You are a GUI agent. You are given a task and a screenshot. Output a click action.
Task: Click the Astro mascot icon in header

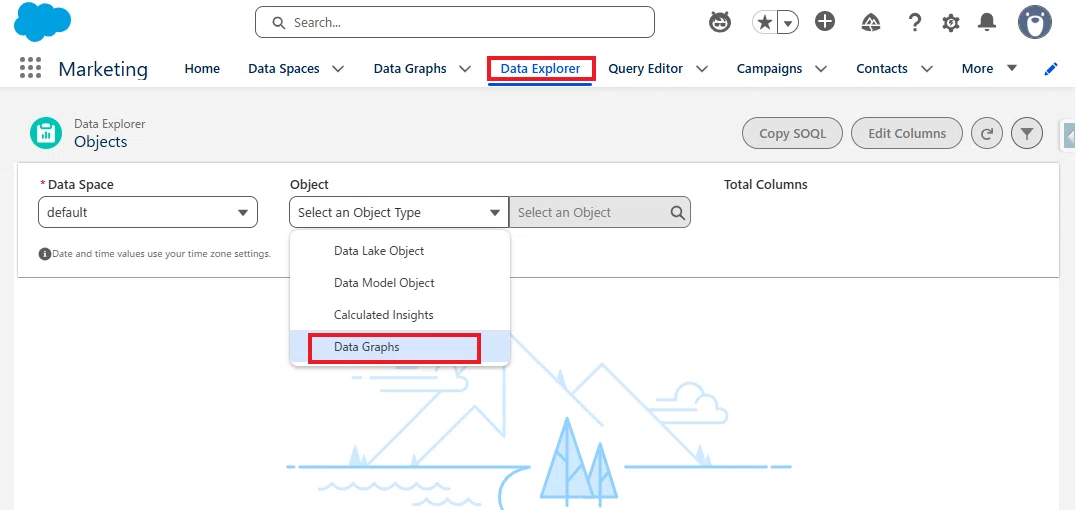pos(720,23)
